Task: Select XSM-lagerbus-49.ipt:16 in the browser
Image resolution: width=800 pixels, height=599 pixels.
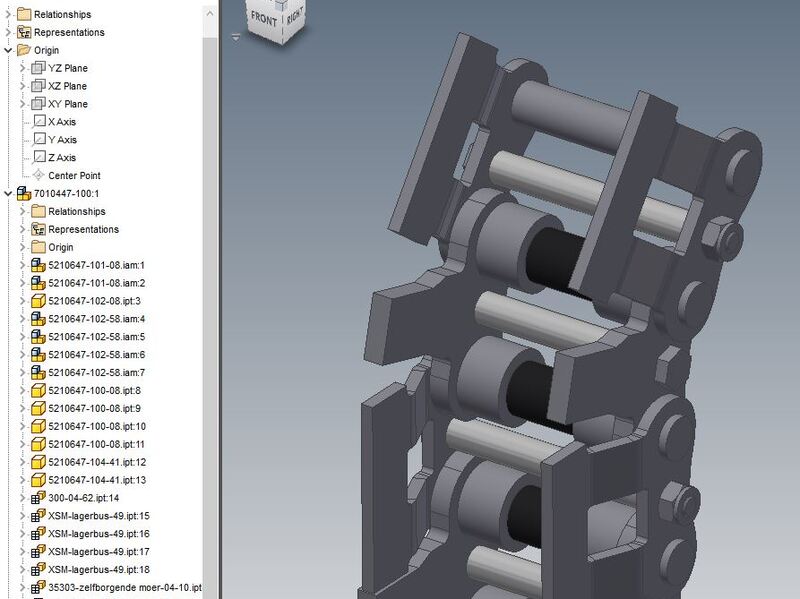Action: point(99,534)
